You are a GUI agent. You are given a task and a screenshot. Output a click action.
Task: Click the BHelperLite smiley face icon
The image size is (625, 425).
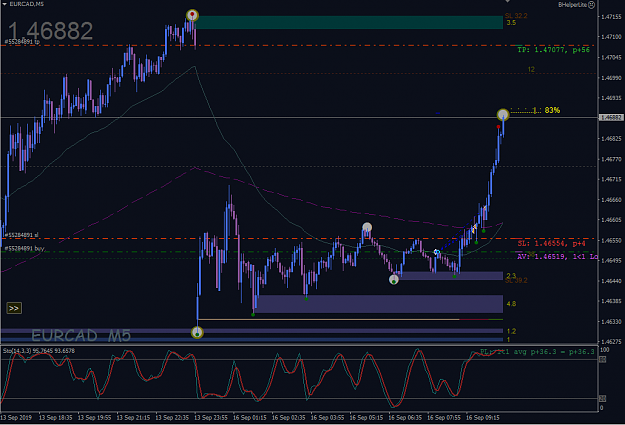592,5
